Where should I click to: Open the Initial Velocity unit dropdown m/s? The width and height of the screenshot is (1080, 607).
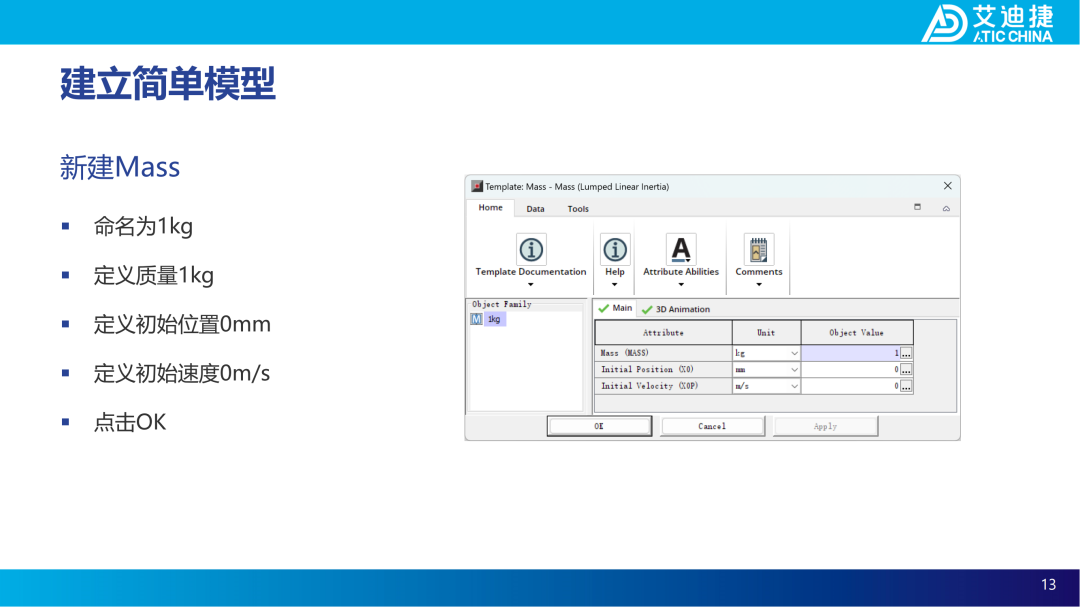766,386
